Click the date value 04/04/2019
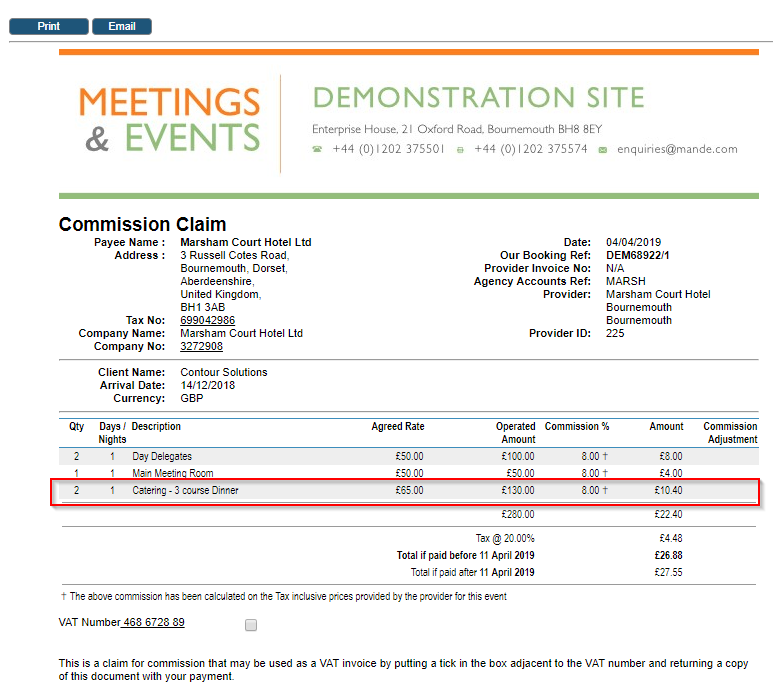The image size is (773, 683). tap(633, 242)
